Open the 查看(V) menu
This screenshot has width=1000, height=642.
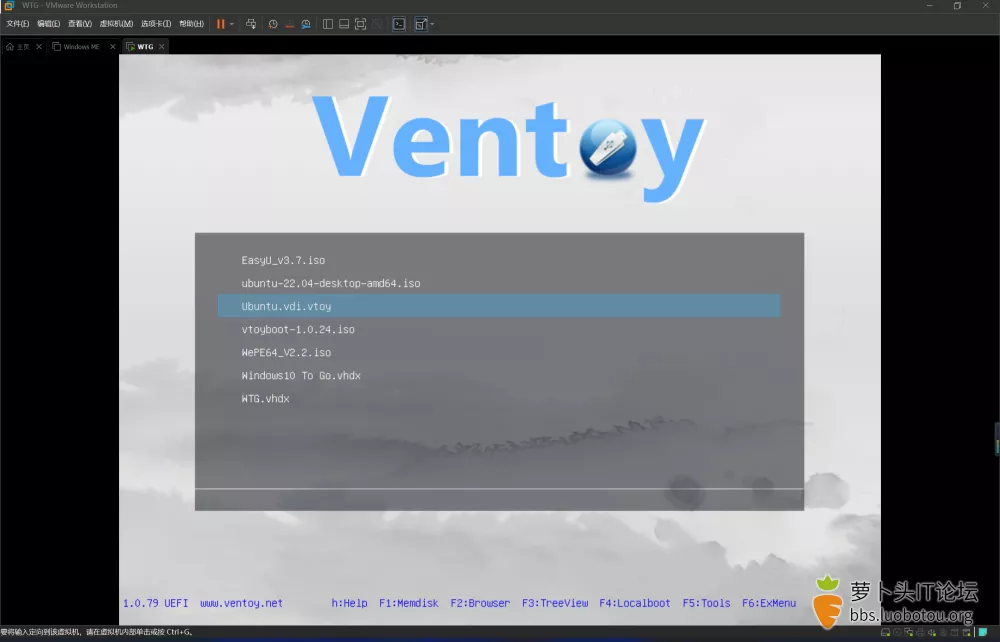[80, 24]
